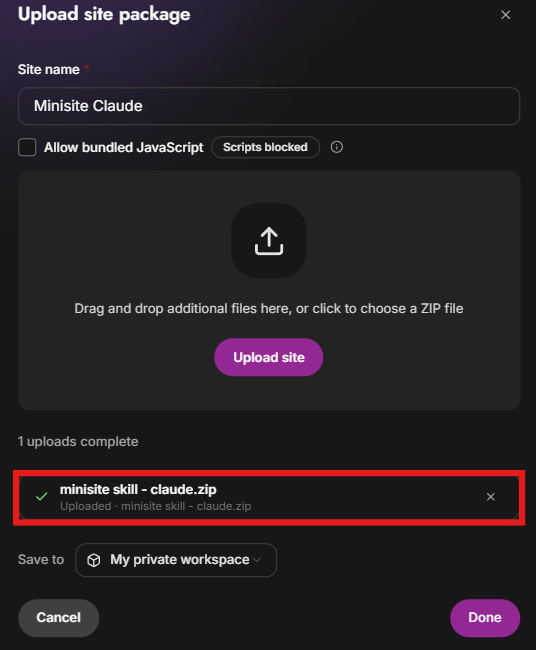Click the Save to label
This screenshot has width=536, height=650.
click(x=41, y=560)
